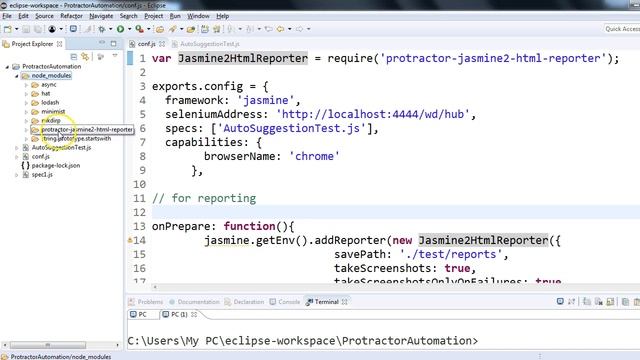
Task: Open dropdown next to External Tools icon
Action: tap(149, 29)
